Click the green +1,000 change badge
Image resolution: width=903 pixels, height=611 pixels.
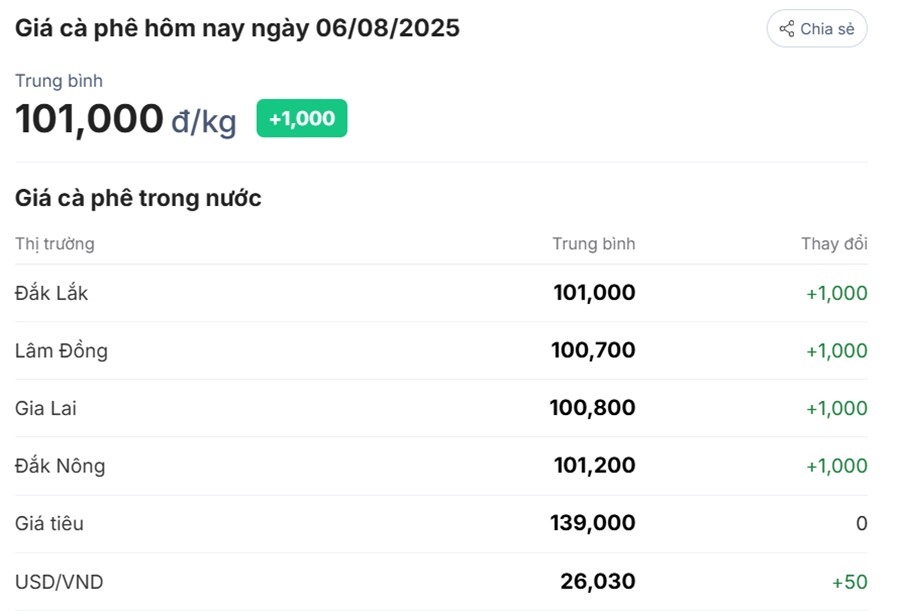302,118
